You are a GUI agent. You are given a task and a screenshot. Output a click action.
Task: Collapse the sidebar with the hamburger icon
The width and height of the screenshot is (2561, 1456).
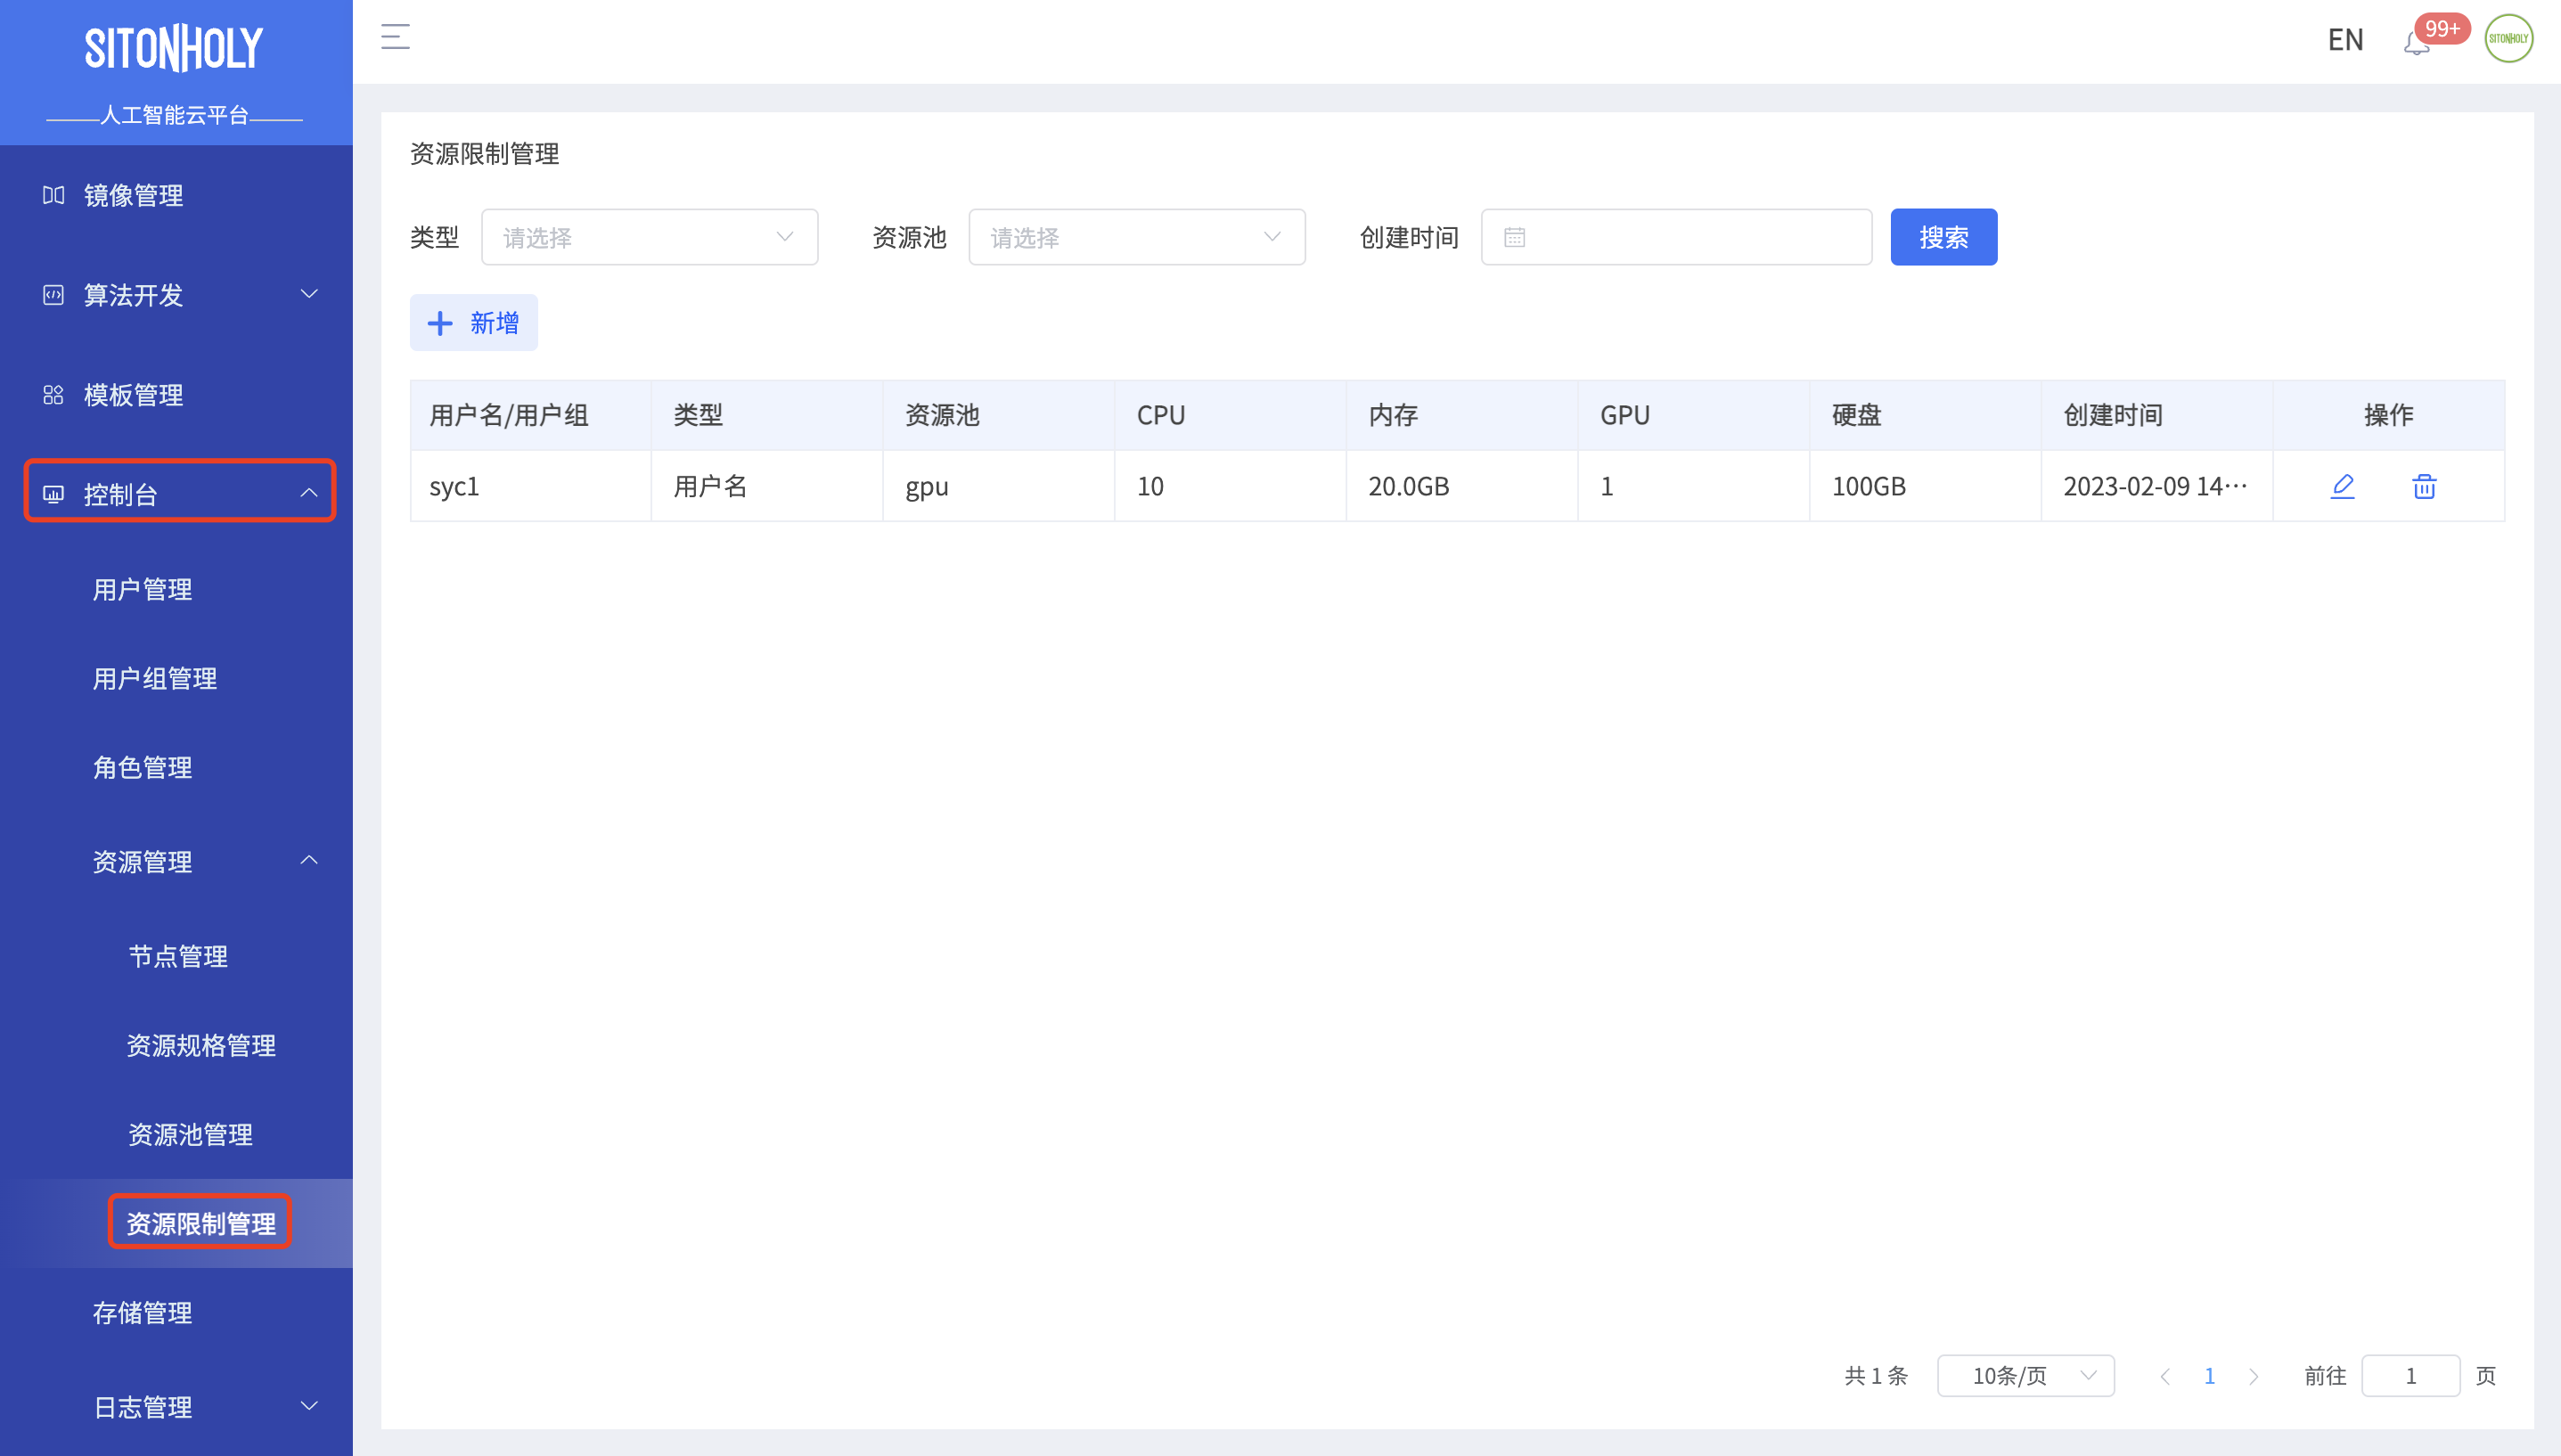[x=395, y=37]
